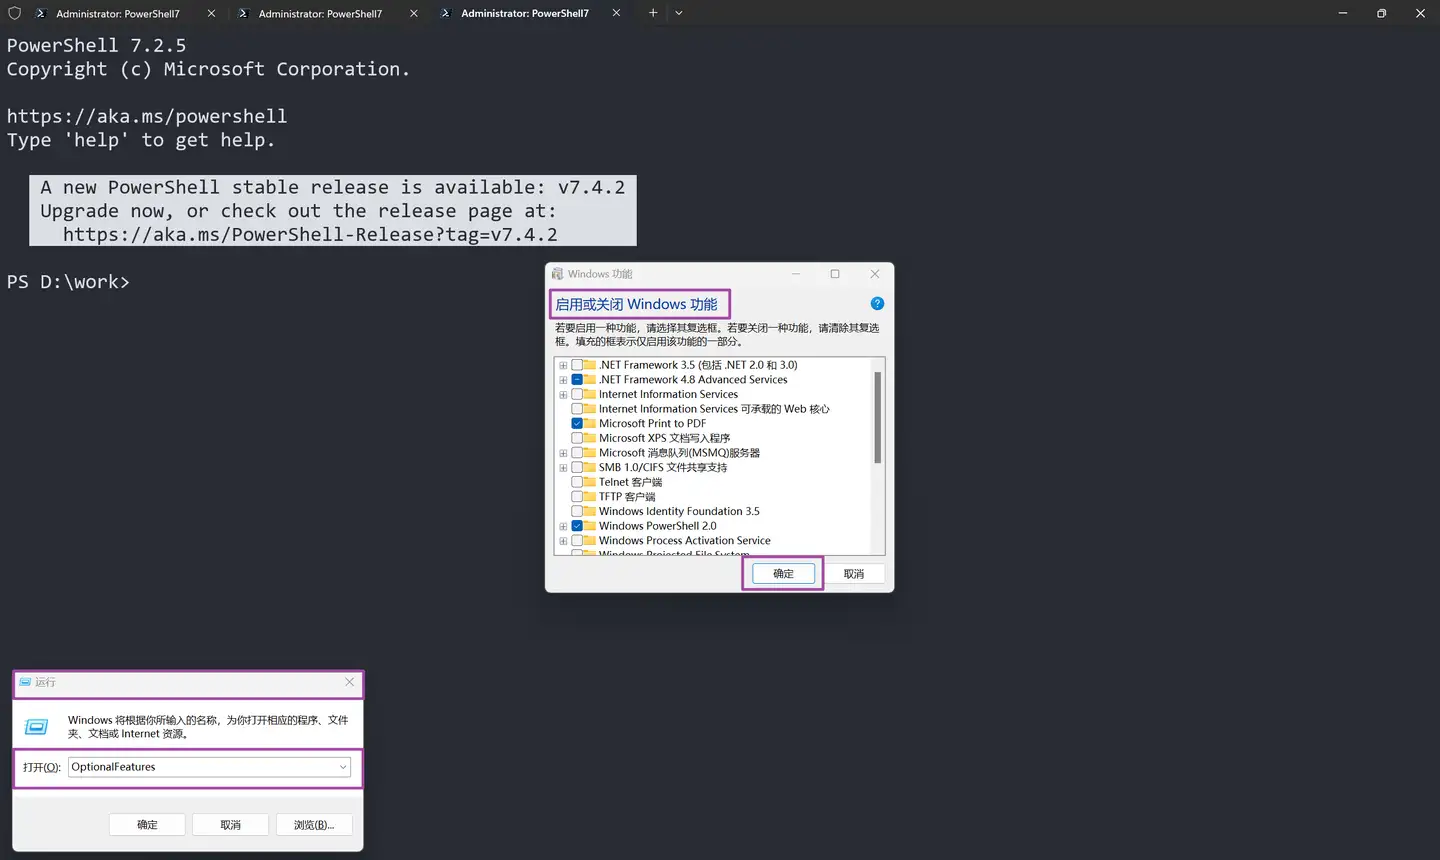Click the folder icon beside Microsoft XPS 文档写入程序
This screenshot has height=860, width=1440.
pos(590,438)
